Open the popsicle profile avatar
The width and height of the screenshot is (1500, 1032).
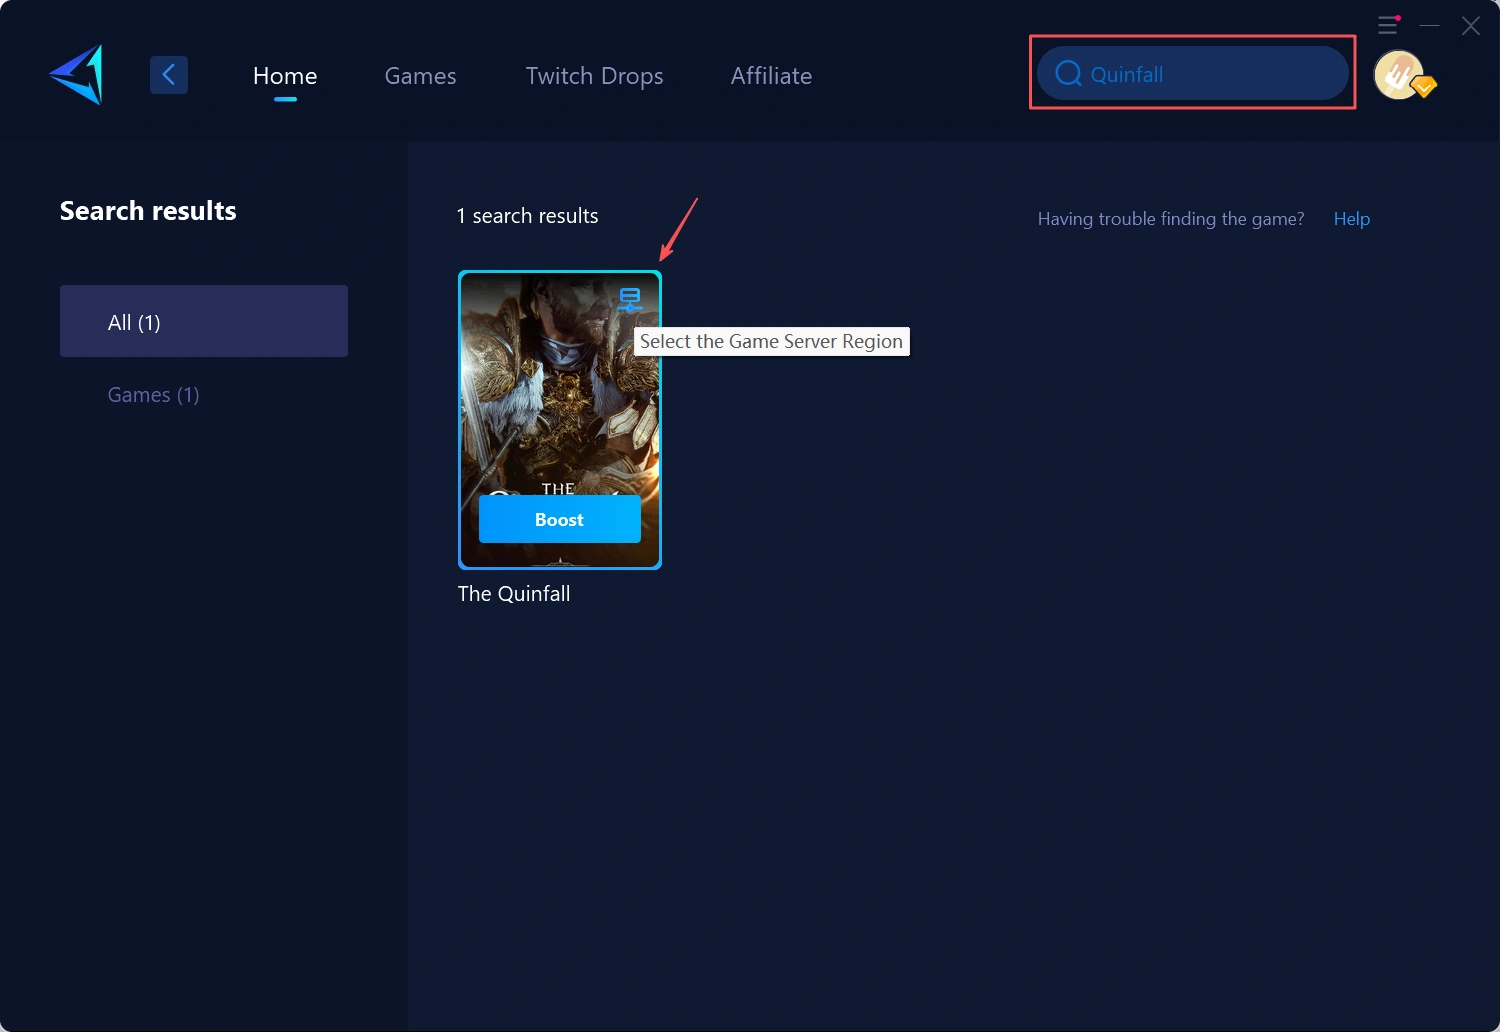coord(1398,74)
